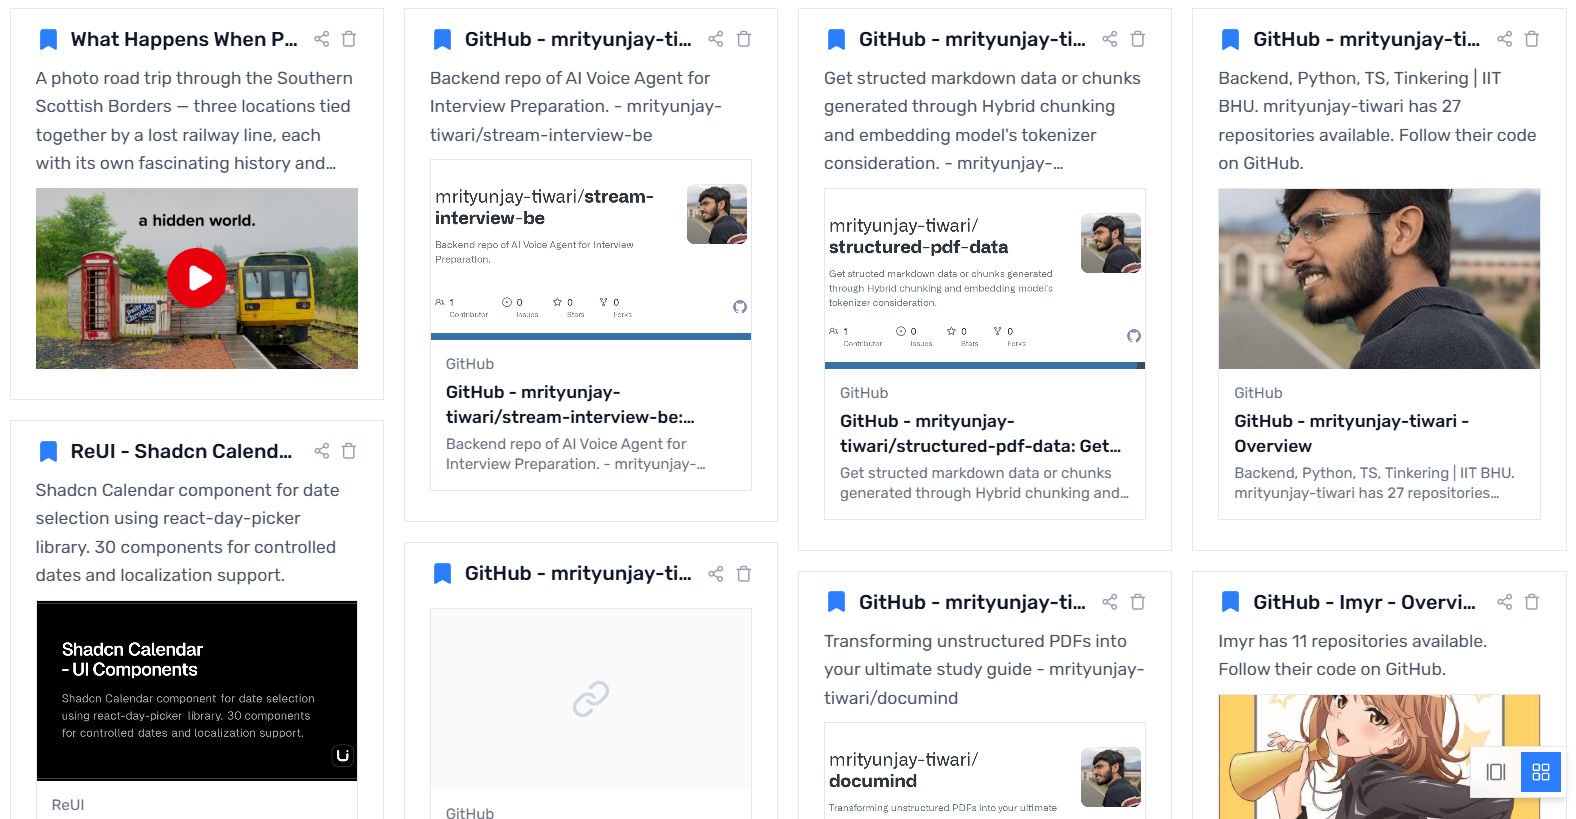Open the "What Happens When P..." bookmark title
This screenshot has width=1576, height=819.
click(184, 40)
